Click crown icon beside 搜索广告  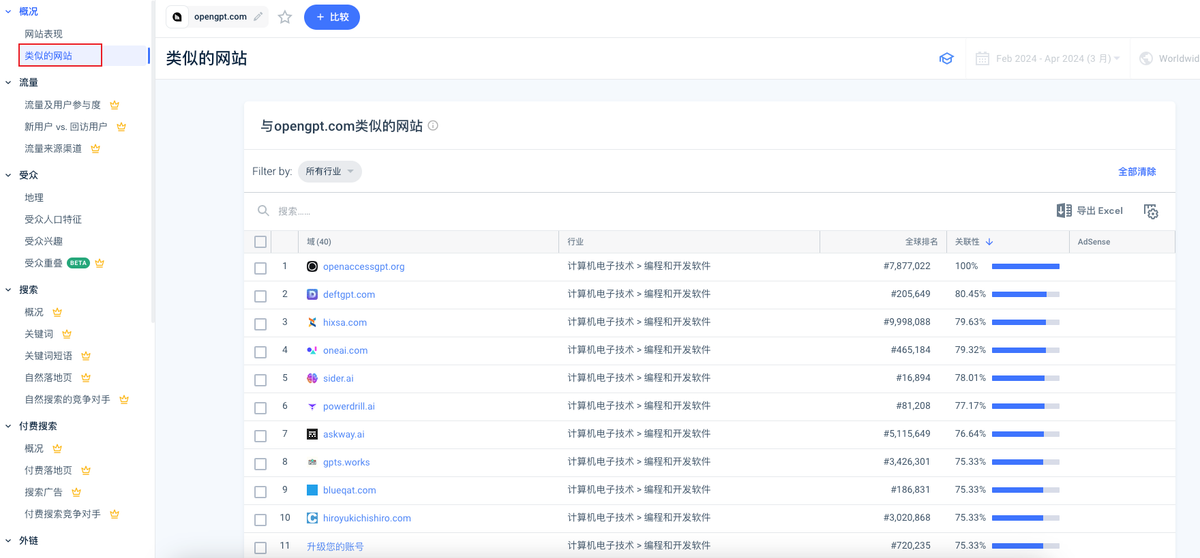coord(76,493)
